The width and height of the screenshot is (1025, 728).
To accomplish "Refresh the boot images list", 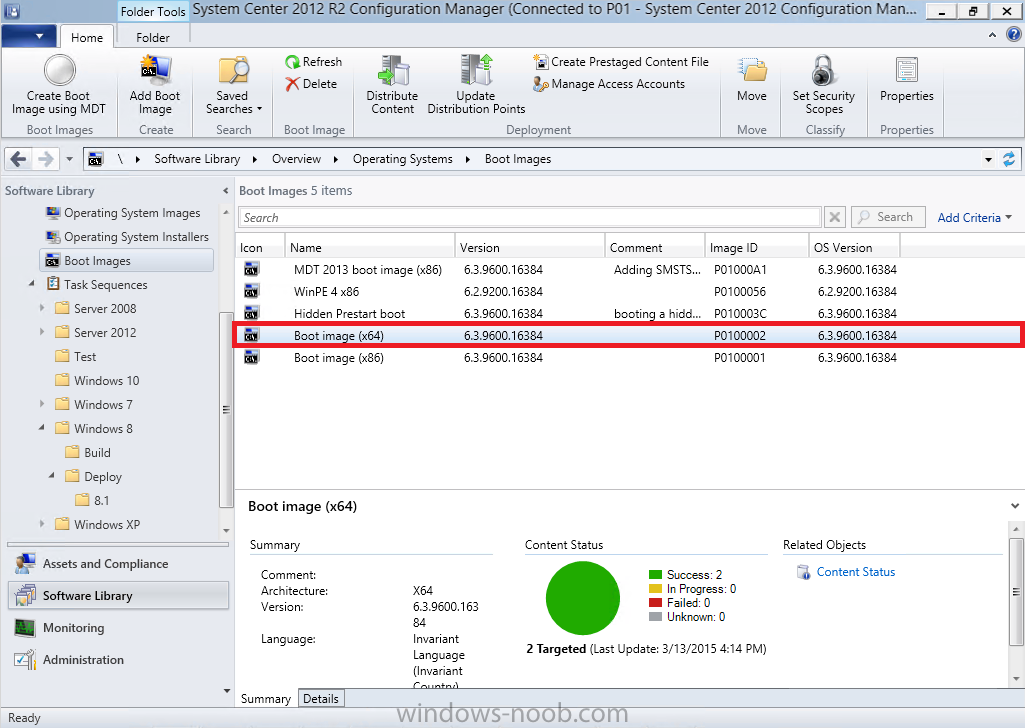I will click(x=313, y=61).
